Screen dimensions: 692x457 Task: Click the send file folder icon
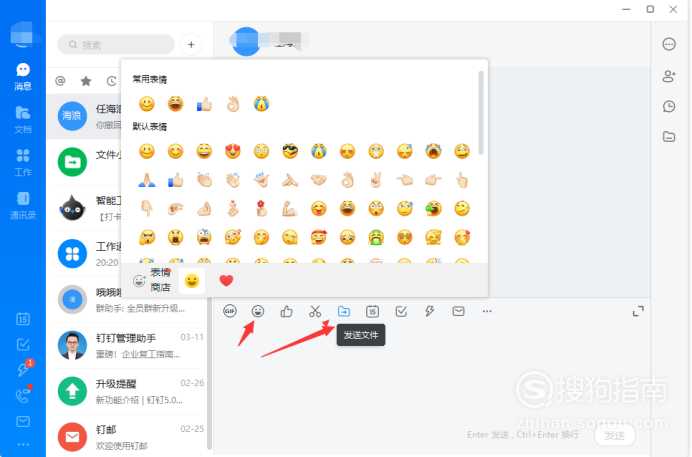pyautogui.click(x=344, y=311)
